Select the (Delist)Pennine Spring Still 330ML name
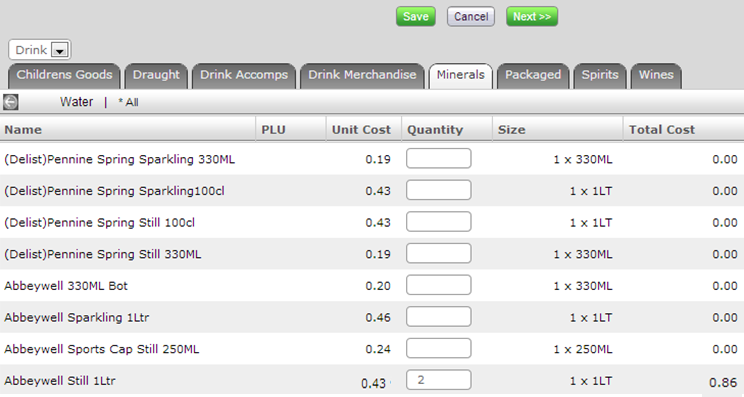This screenshot has width=744, height=397. click(102, 255)
